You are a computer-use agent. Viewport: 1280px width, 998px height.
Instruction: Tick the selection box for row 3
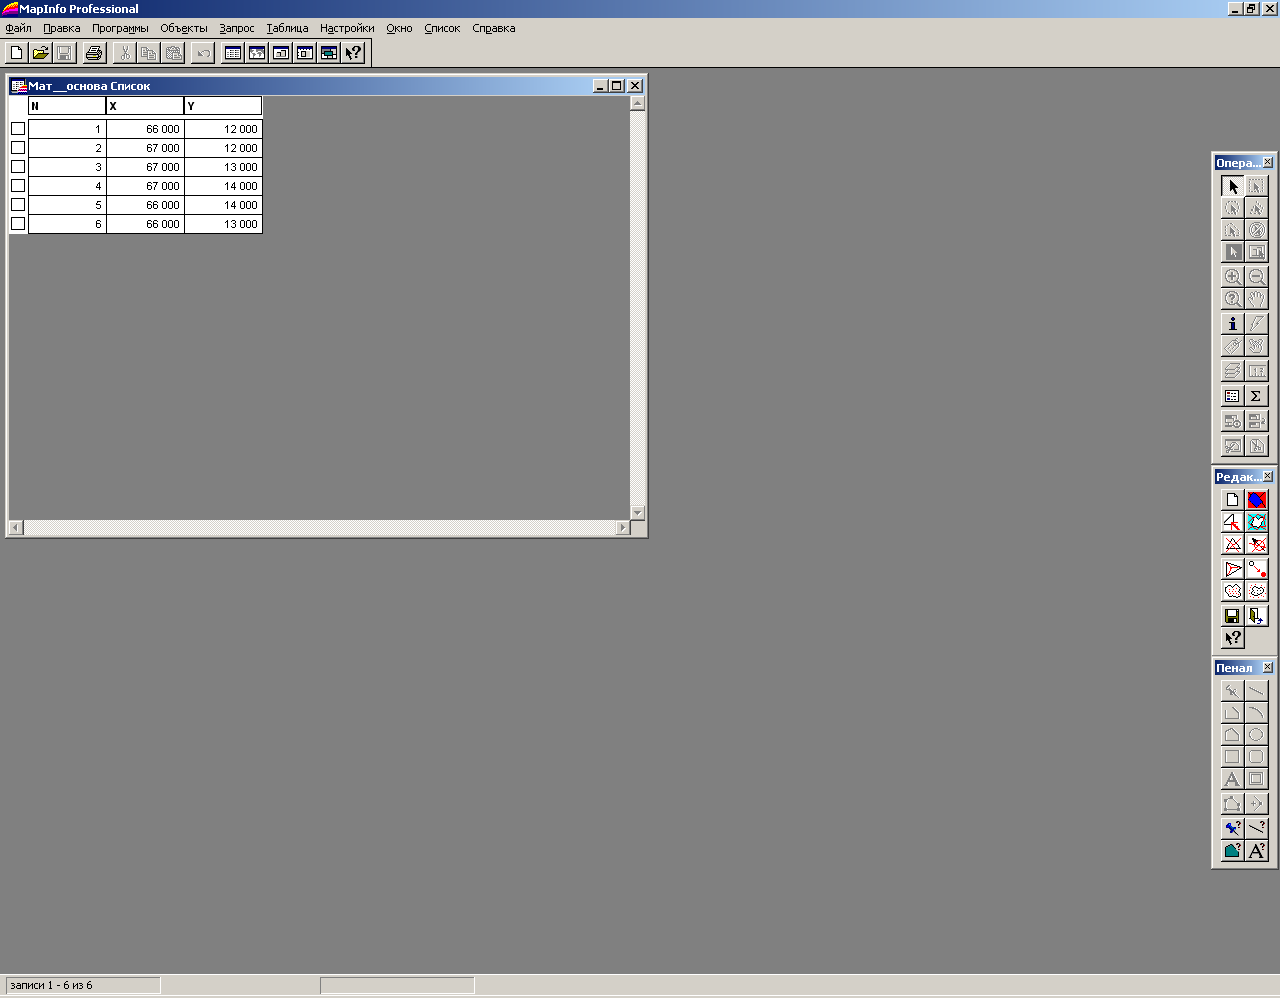click(x=18, y=167)
